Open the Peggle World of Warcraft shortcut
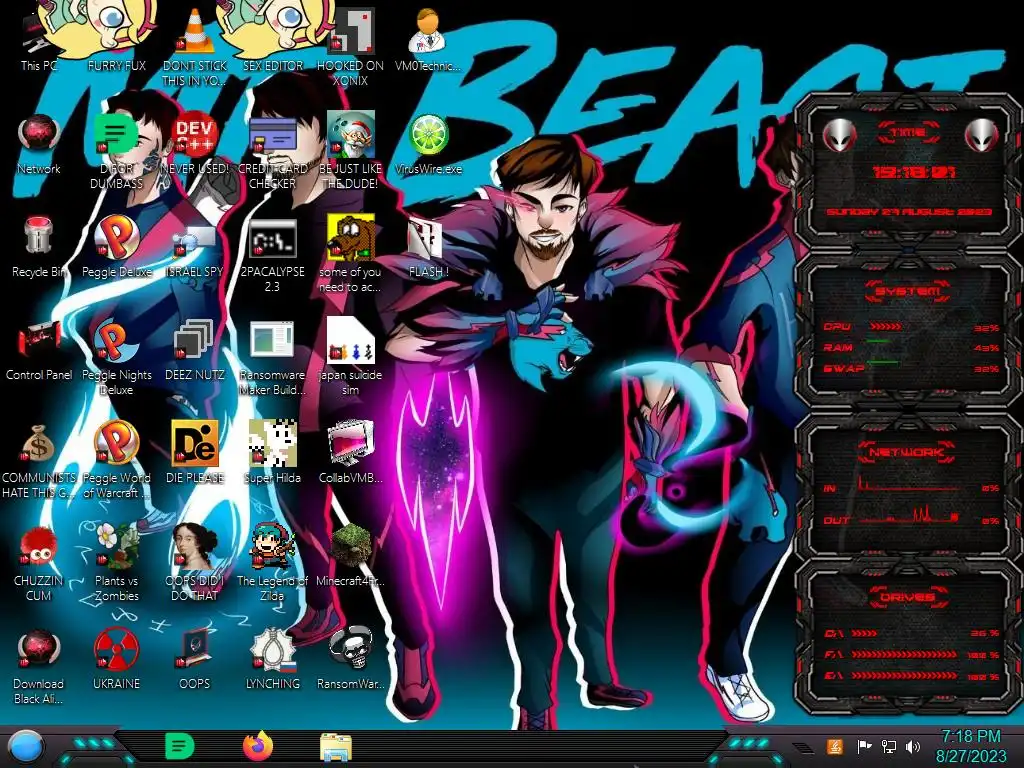The height and width of the screenshot is (768, 1024). (116, 459)
